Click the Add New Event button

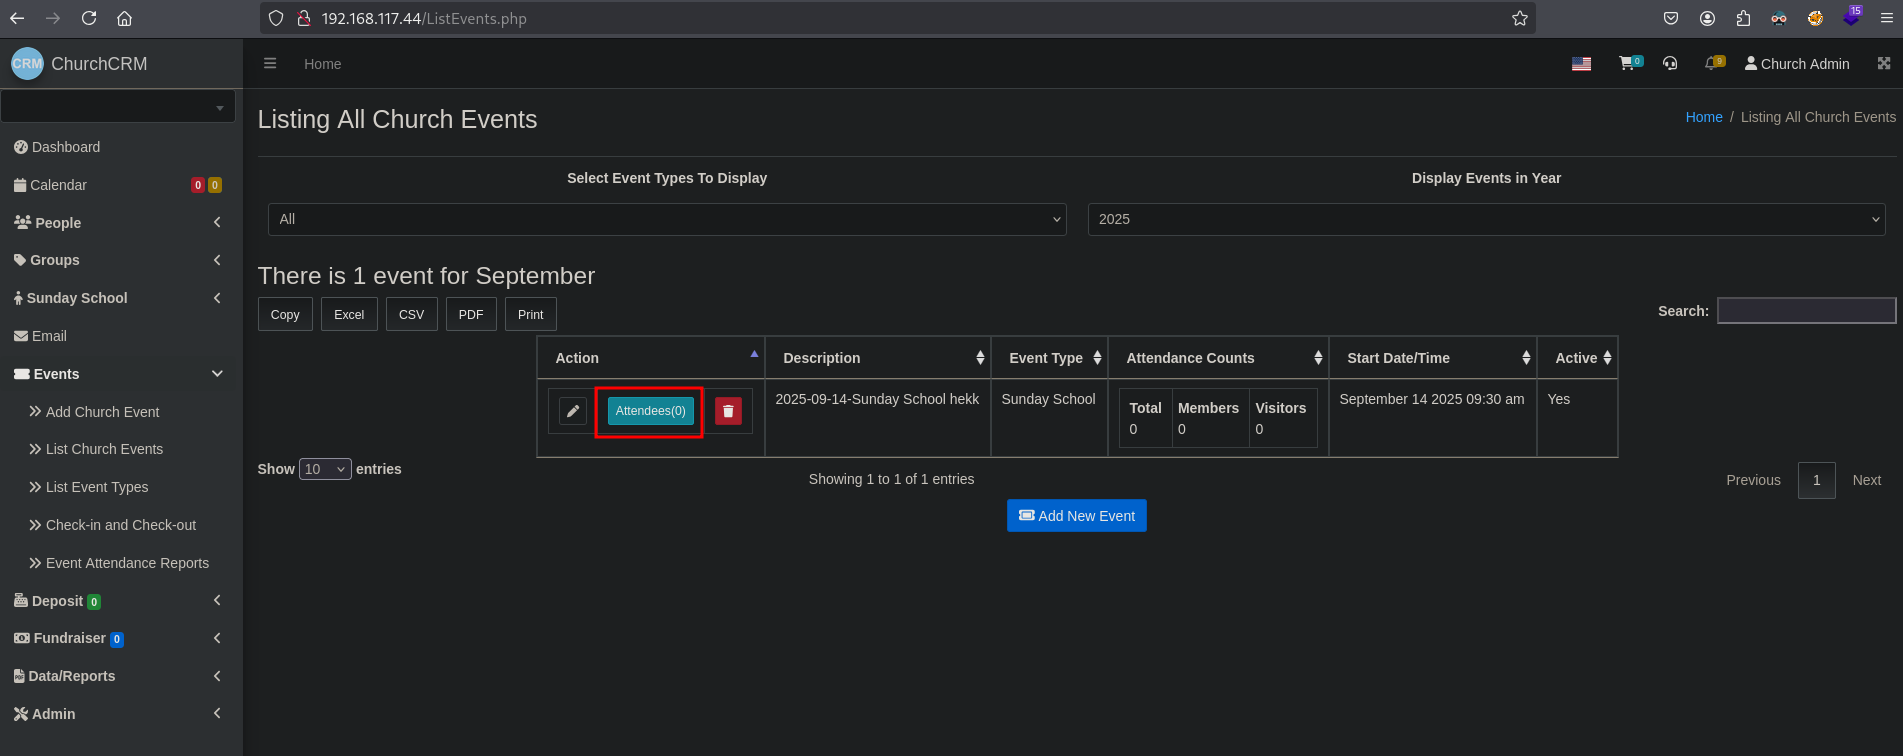[x=1076, y=516]
